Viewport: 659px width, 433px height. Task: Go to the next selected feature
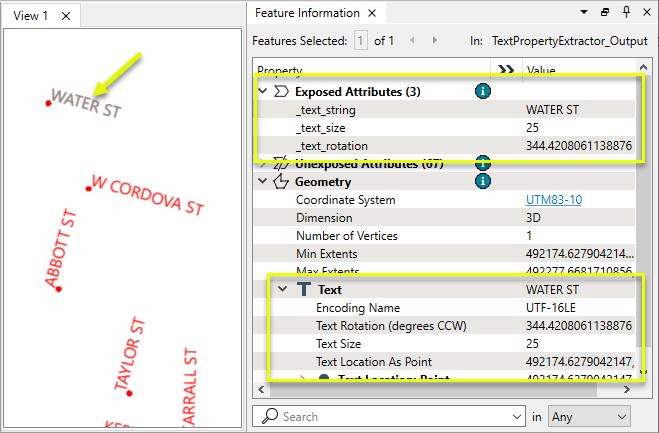click(434, 41)
